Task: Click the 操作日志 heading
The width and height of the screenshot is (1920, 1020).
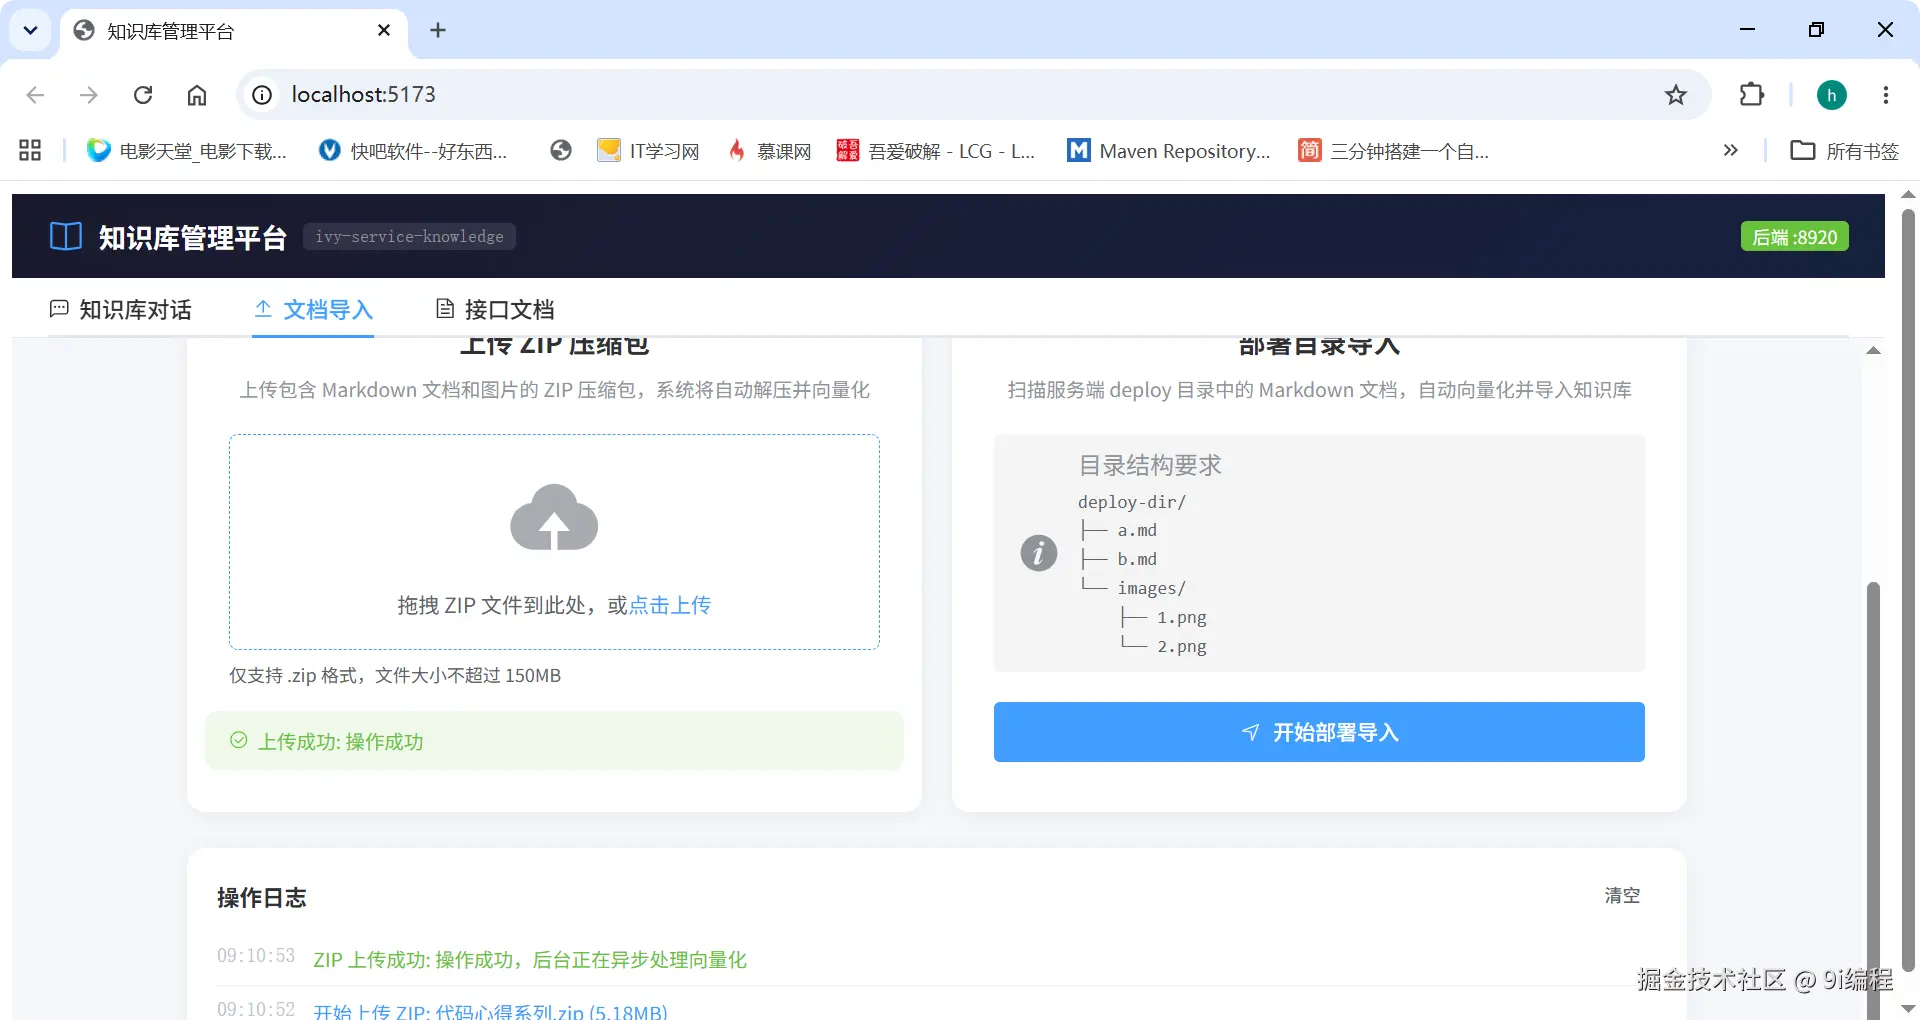Action: pos(262,898)
